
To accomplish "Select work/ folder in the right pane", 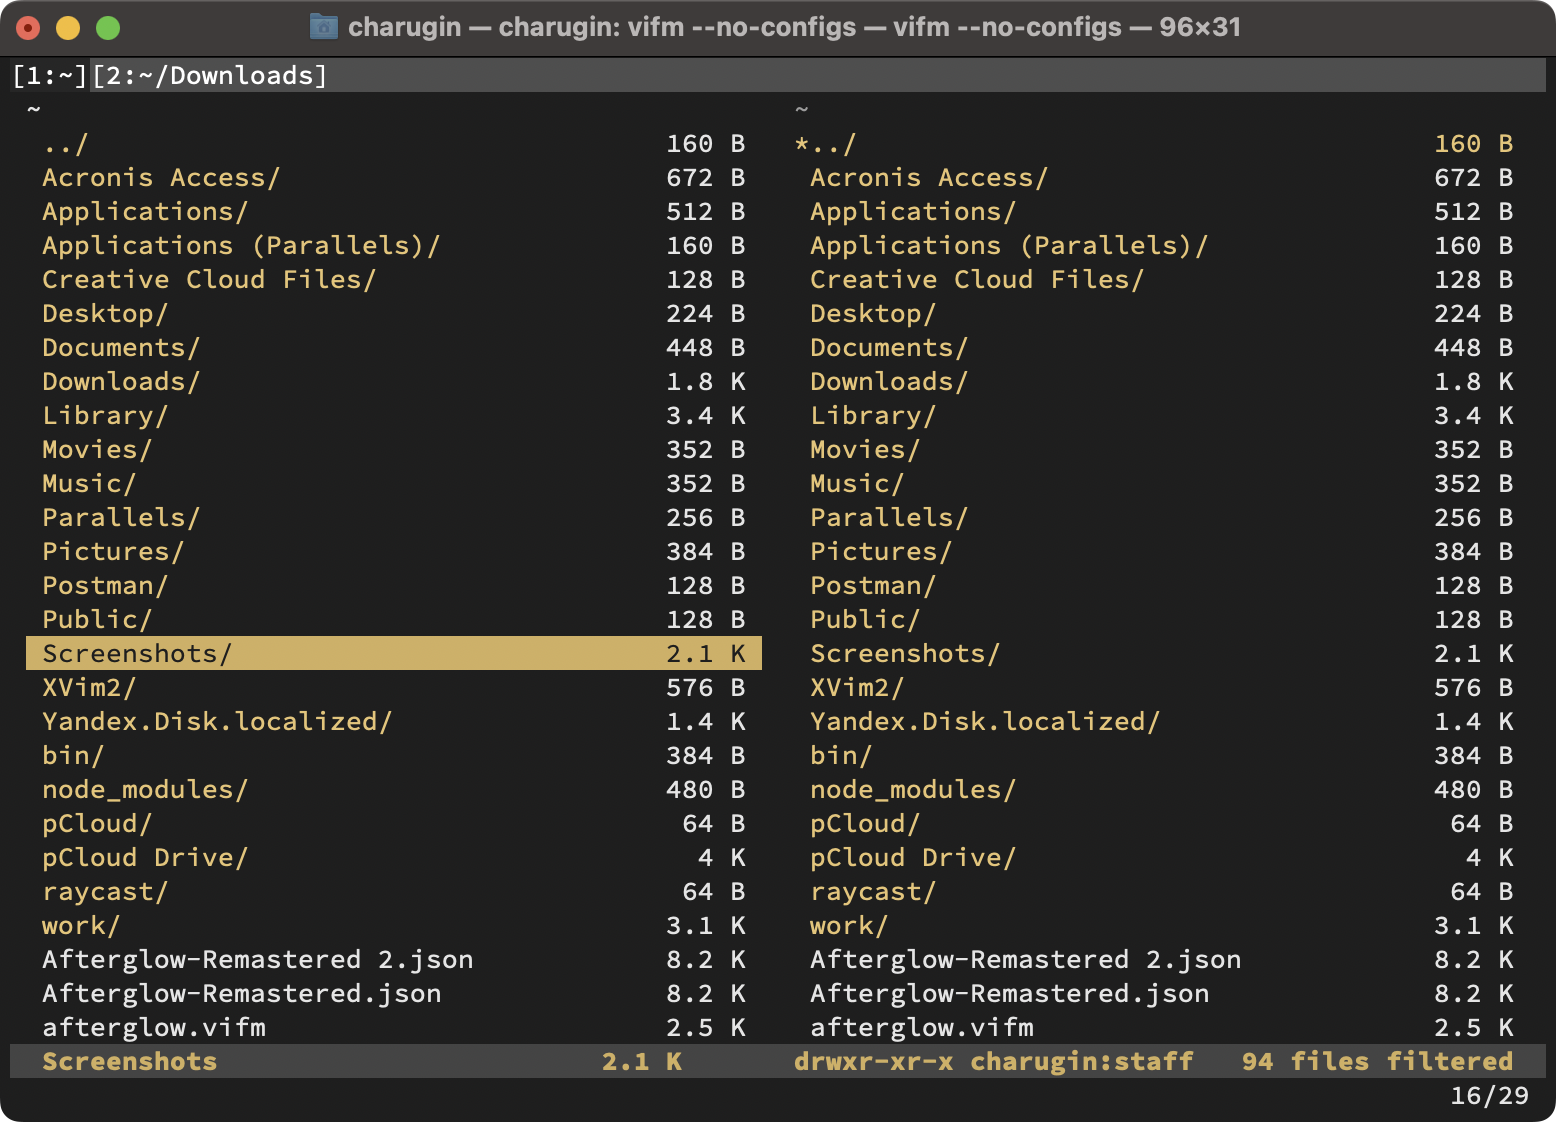I will coord(1162,925).
